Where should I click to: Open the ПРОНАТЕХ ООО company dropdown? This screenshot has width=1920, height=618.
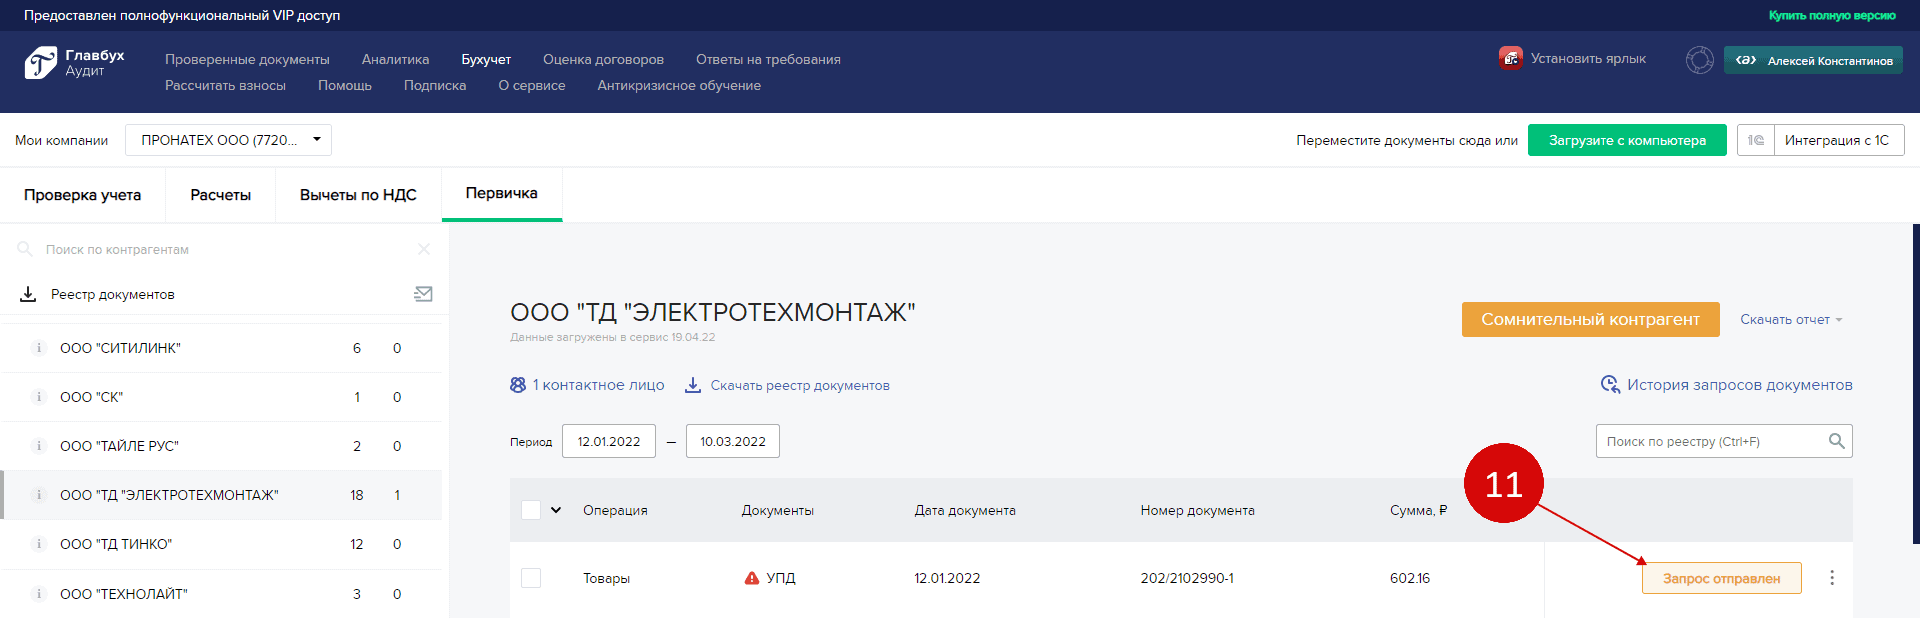pos(228,140)
